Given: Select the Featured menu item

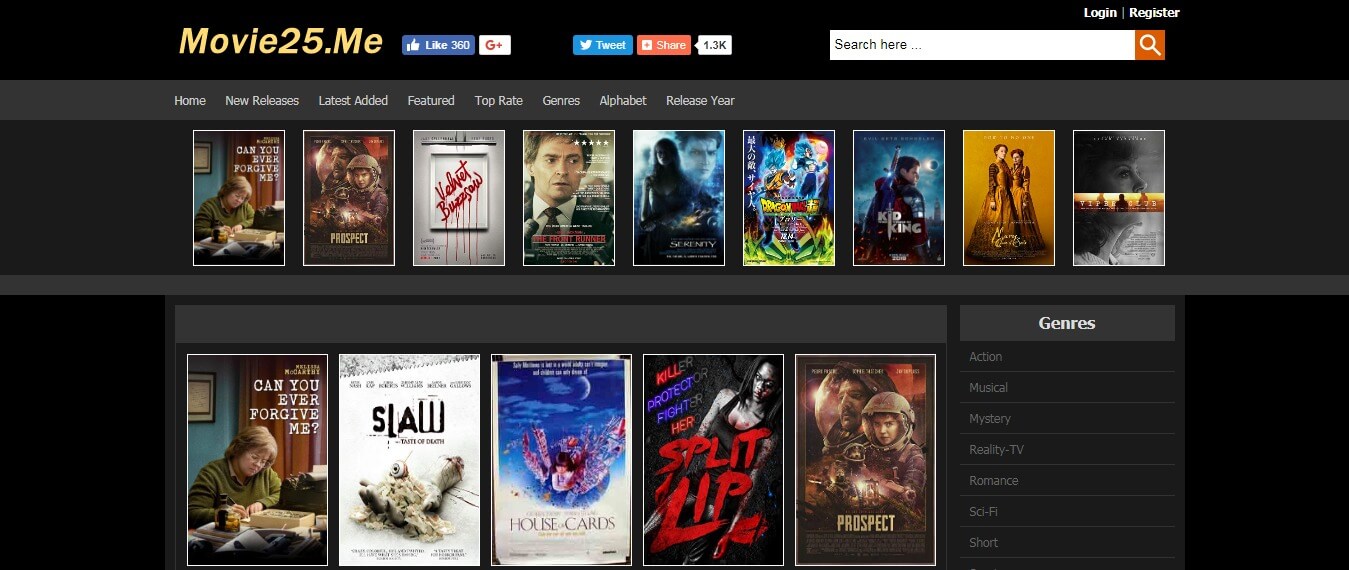Looking at the screenshot, I should (x=431, y=101).
